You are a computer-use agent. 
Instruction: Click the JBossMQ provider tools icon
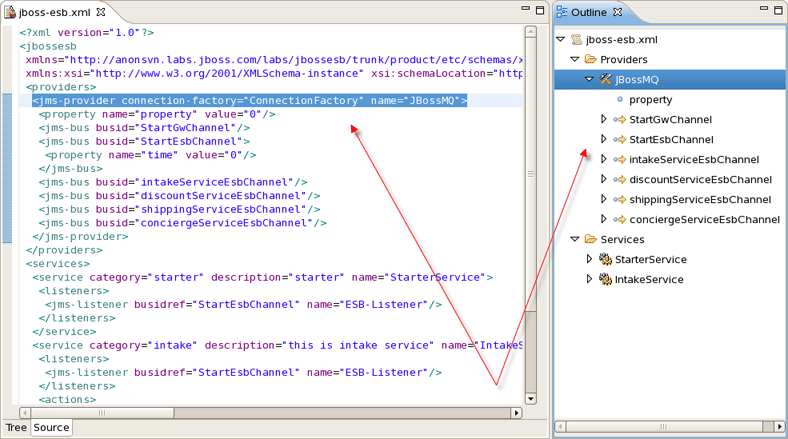point(606,80)
